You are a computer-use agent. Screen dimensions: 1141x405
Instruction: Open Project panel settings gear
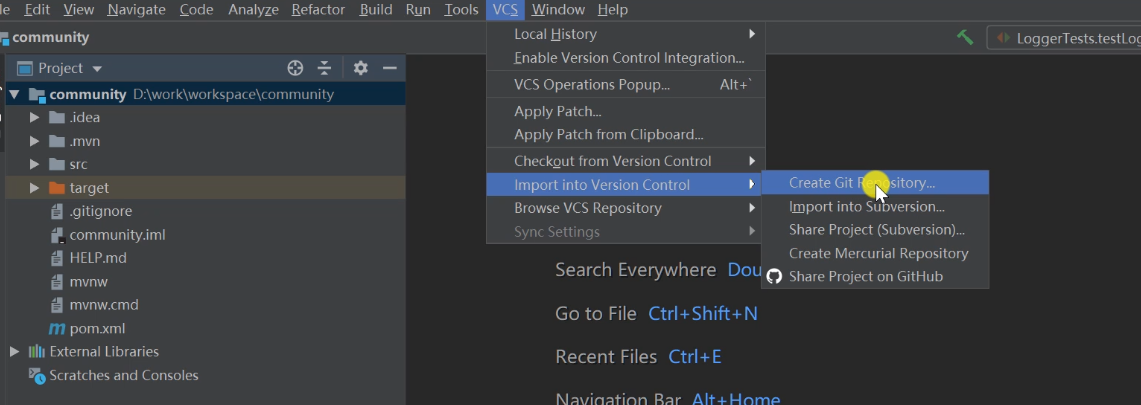[x=361, y=68]
